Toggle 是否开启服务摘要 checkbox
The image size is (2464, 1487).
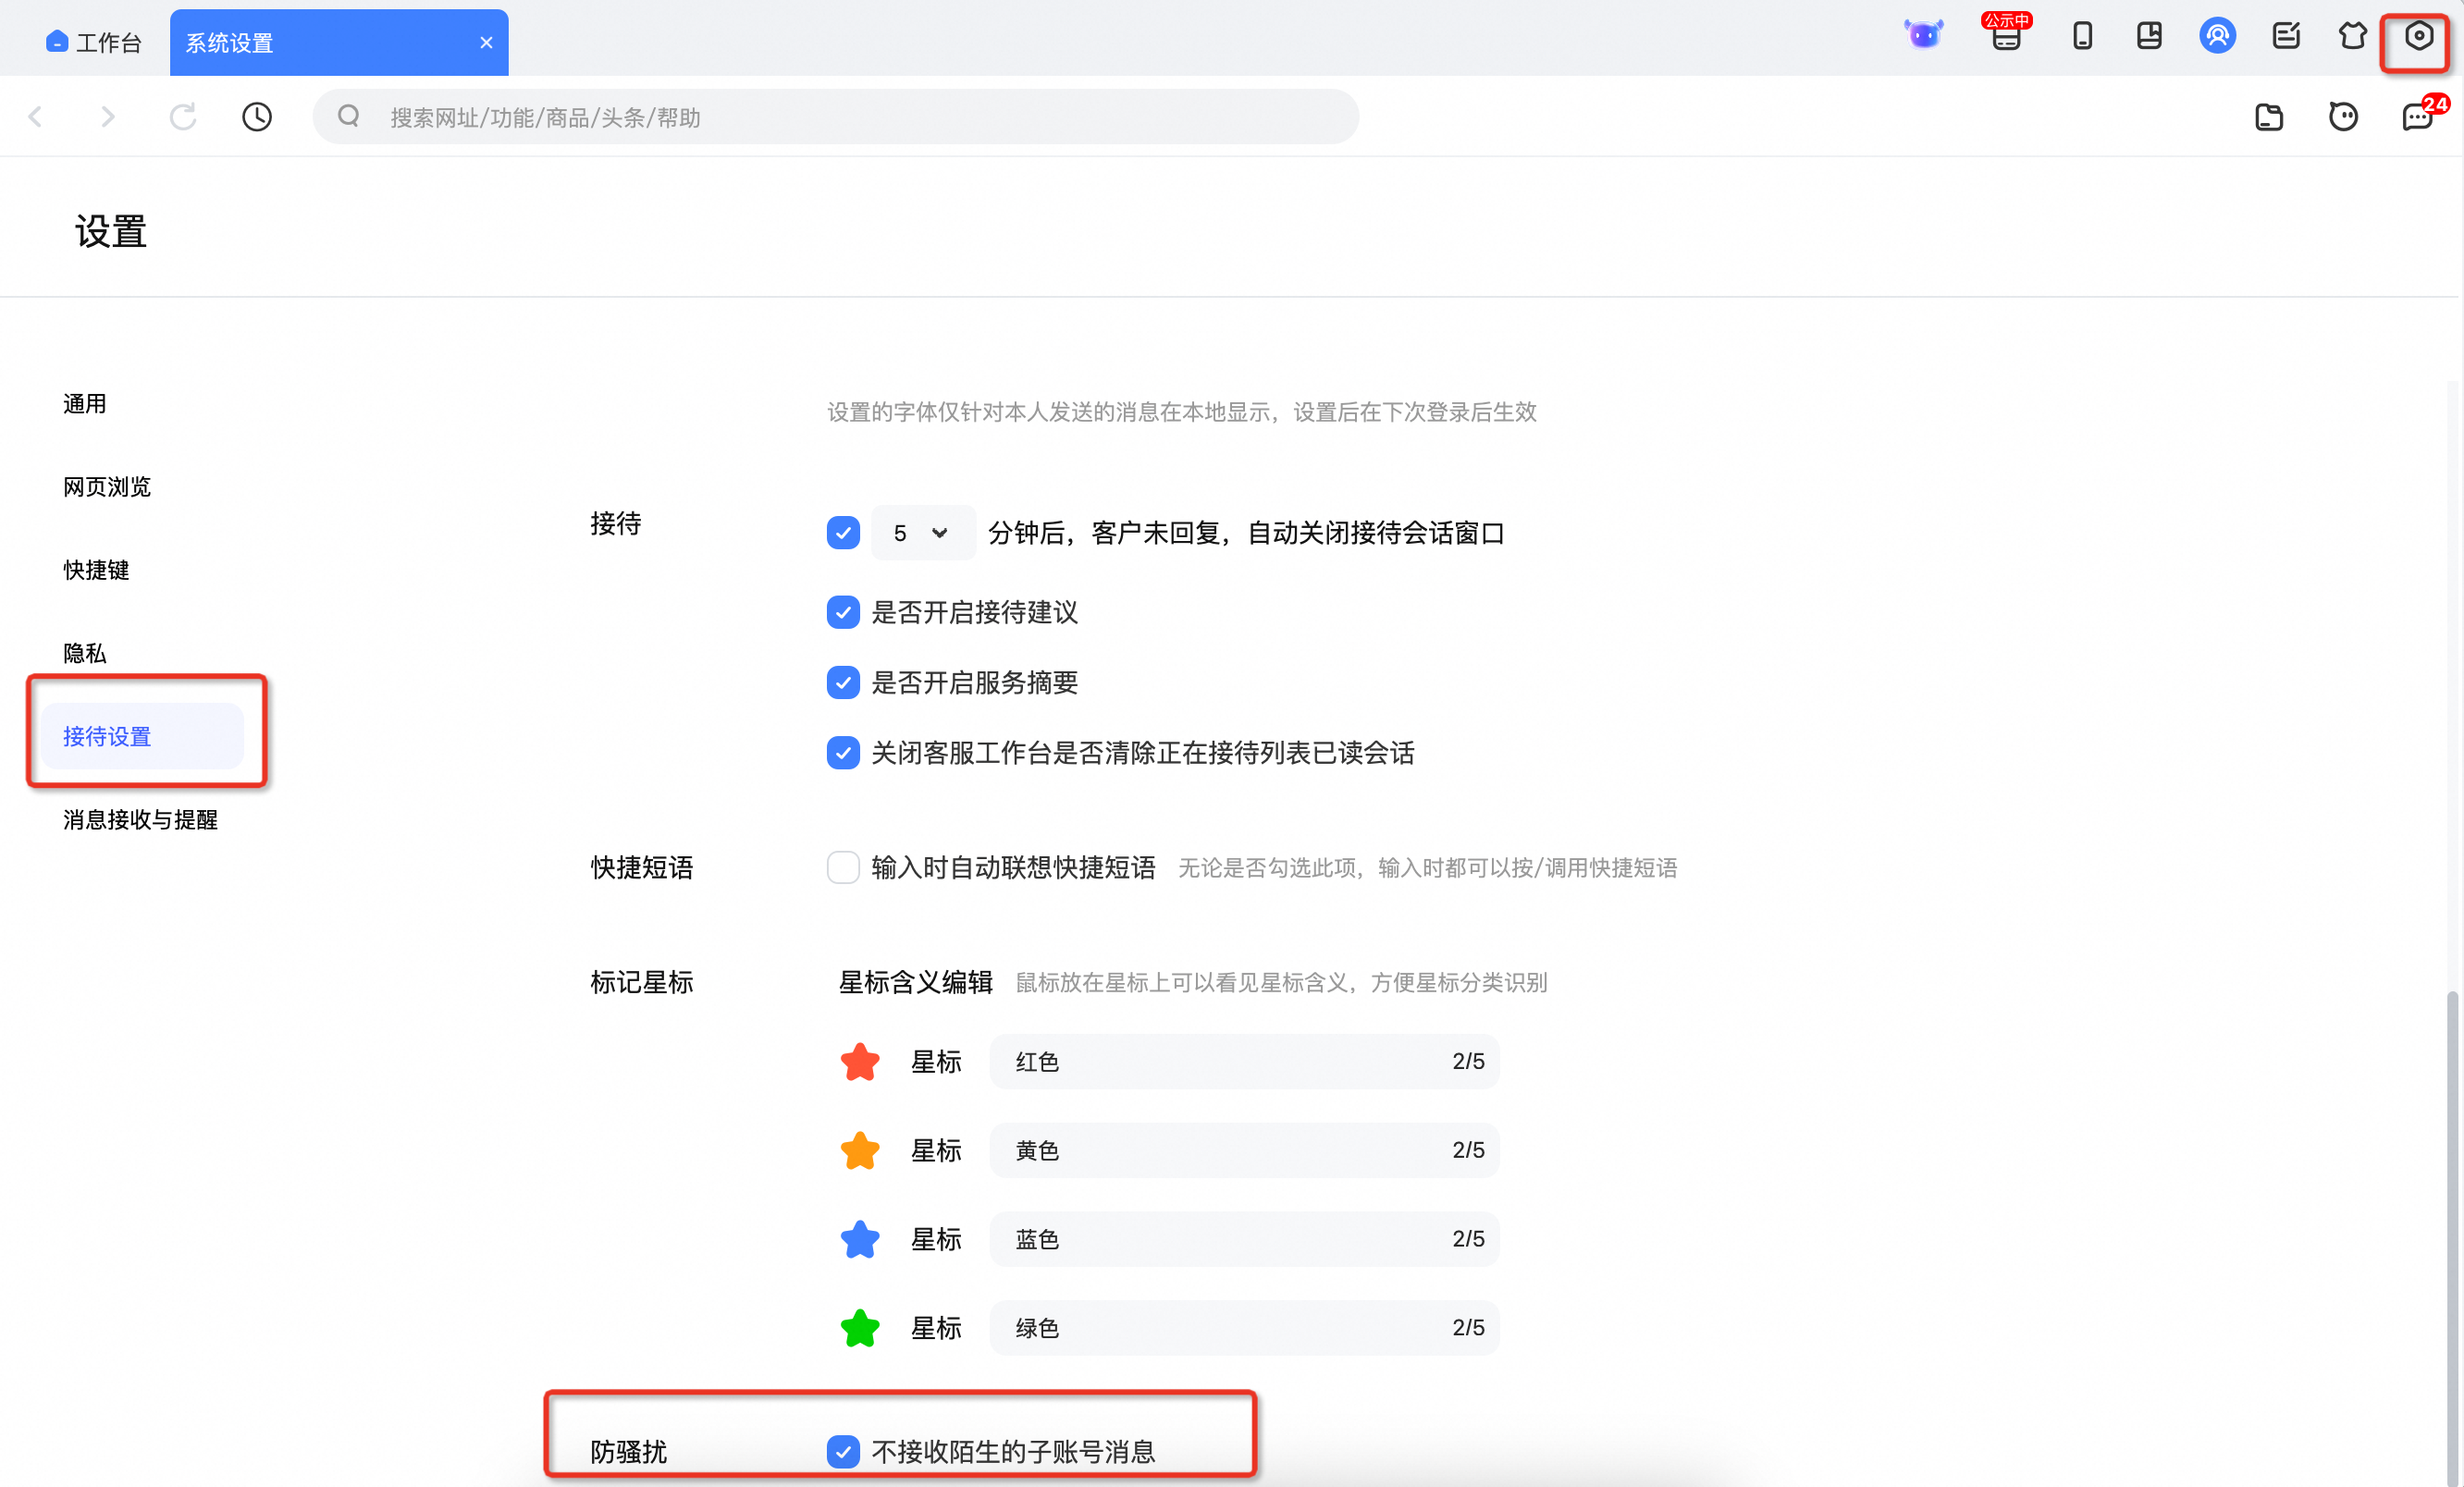[x=843, y=683]
